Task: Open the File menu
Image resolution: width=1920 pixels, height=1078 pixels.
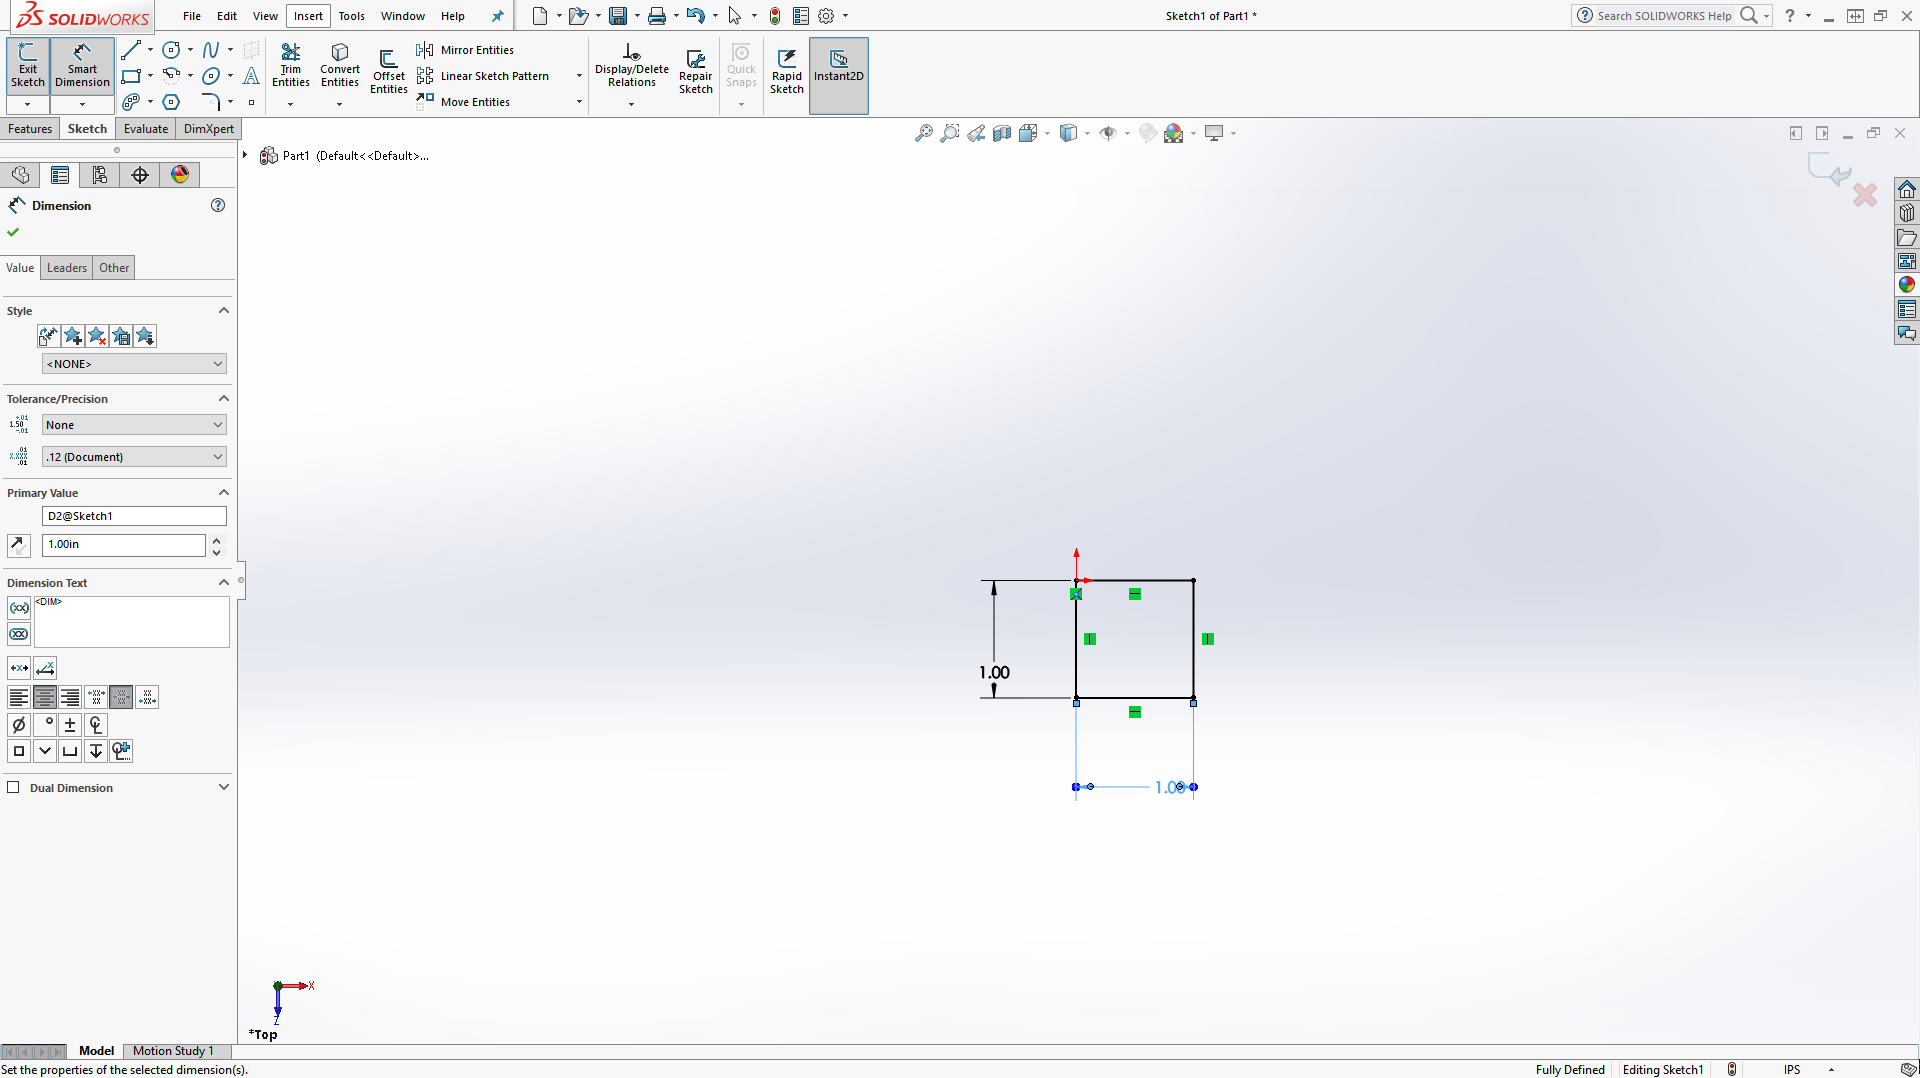Action: tap(192, 16)
